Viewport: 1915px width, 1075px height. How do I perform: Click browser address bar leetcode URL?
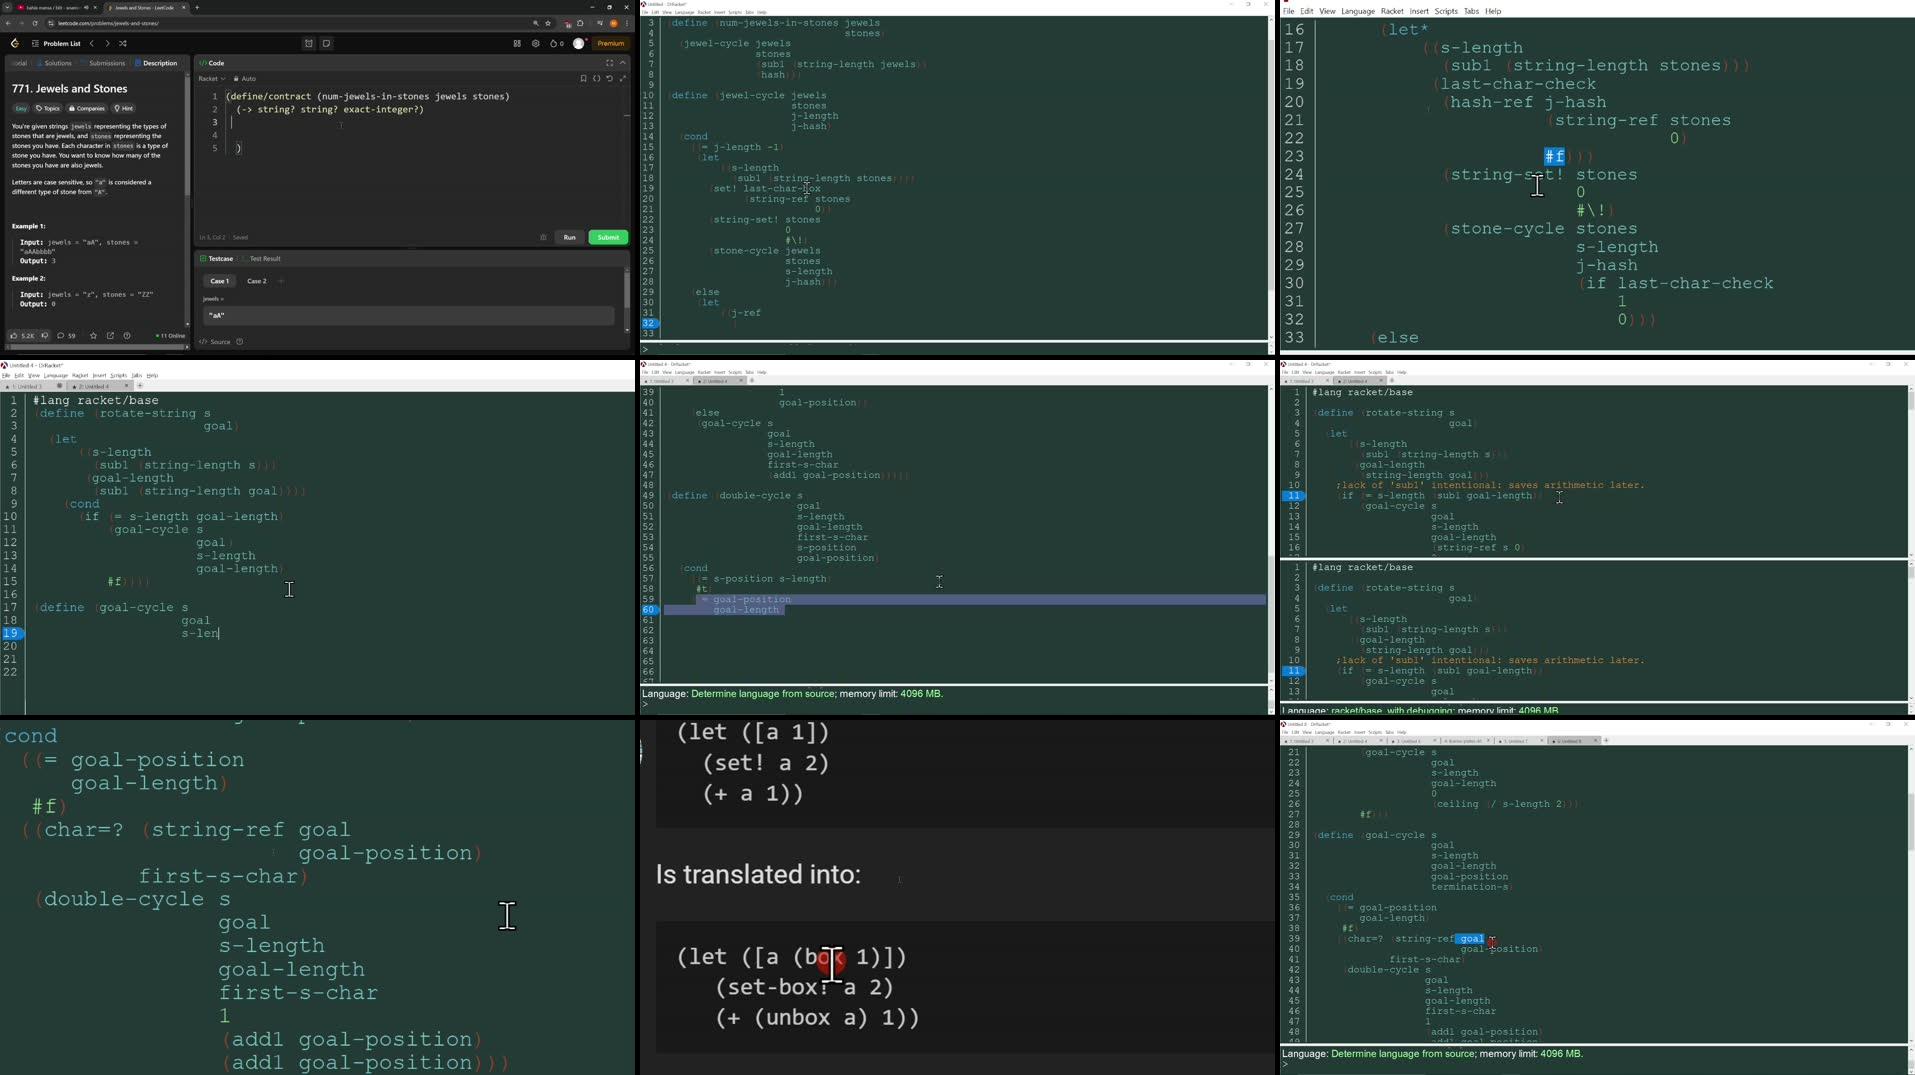pos(290,23)
